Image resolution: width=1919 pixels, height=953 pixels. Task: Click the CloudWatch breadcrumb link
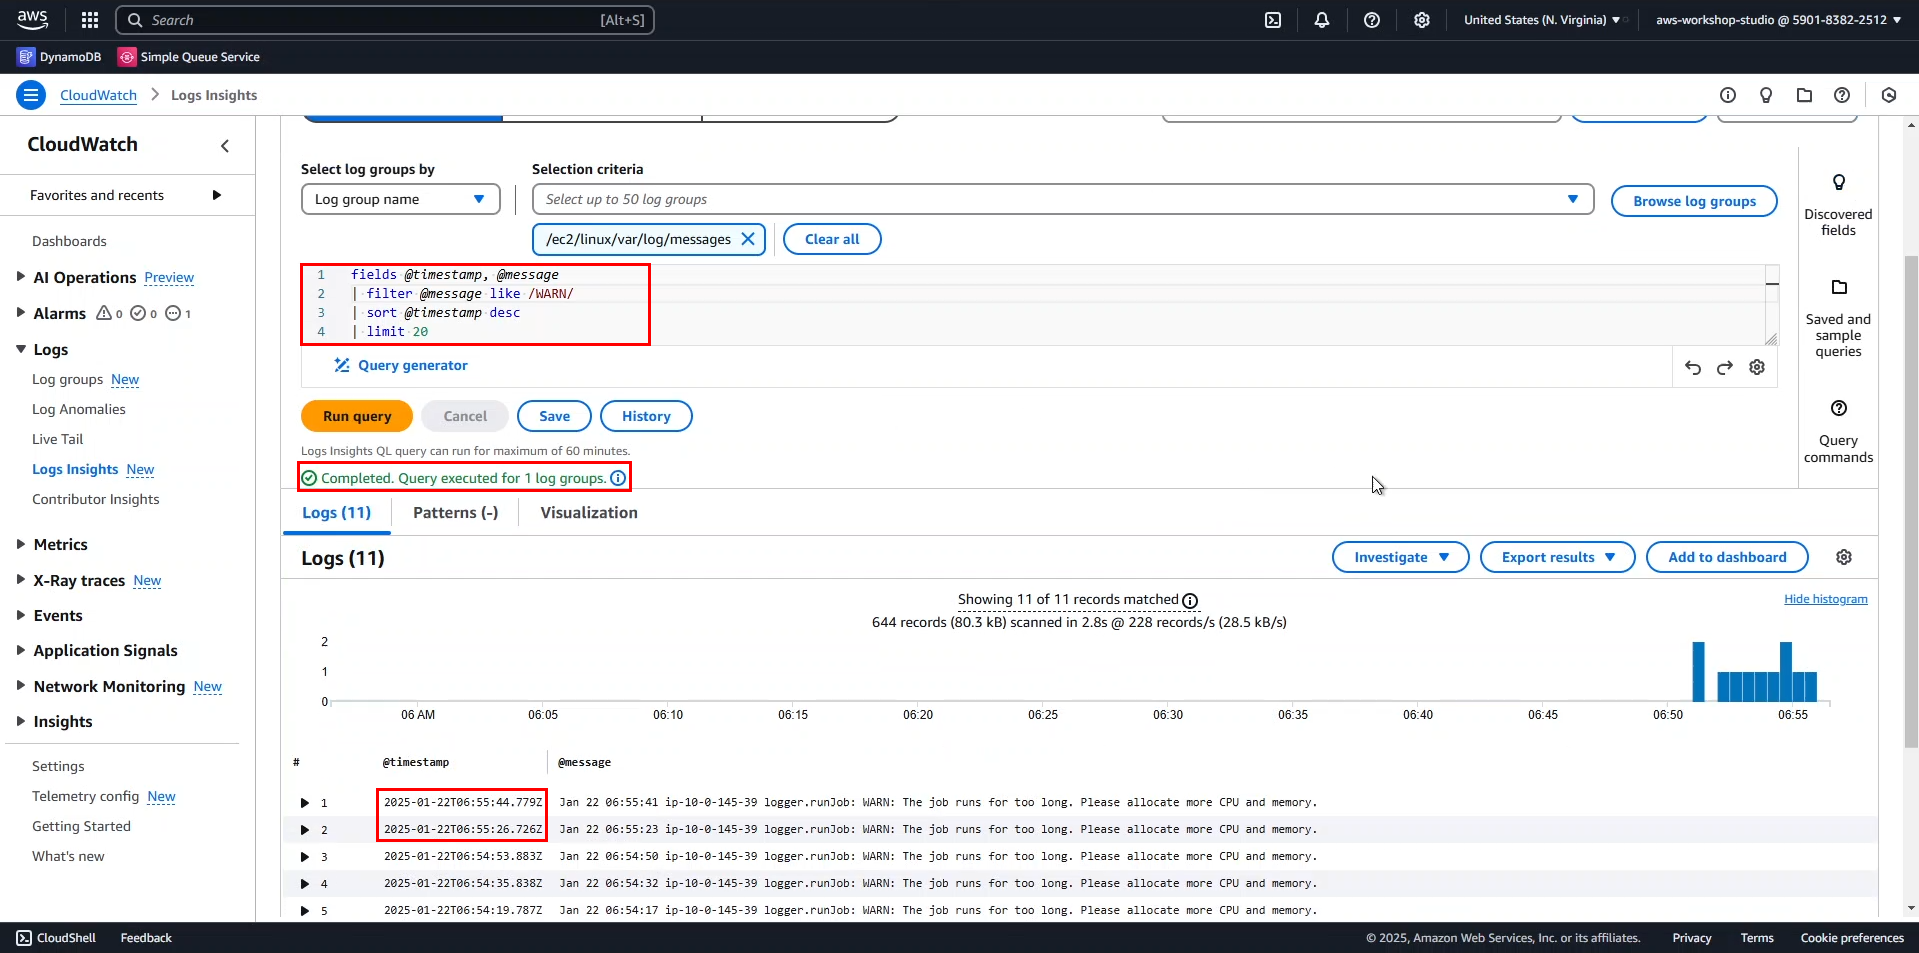tap(98, 95)
